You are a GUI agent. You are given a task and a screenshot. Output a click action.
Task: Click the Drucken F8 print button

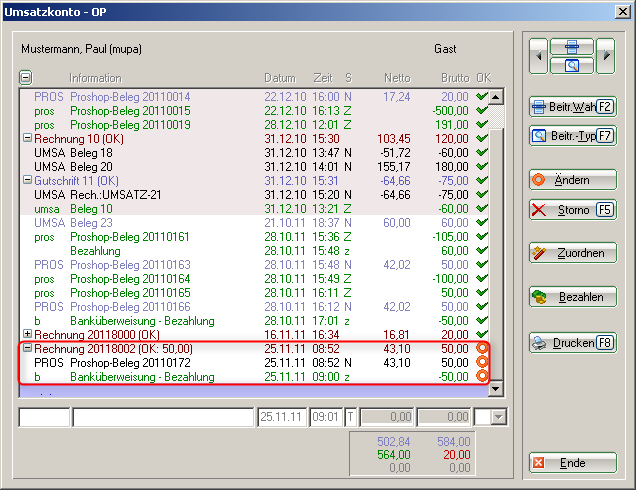pyautogui.click(x=572, y=343)
